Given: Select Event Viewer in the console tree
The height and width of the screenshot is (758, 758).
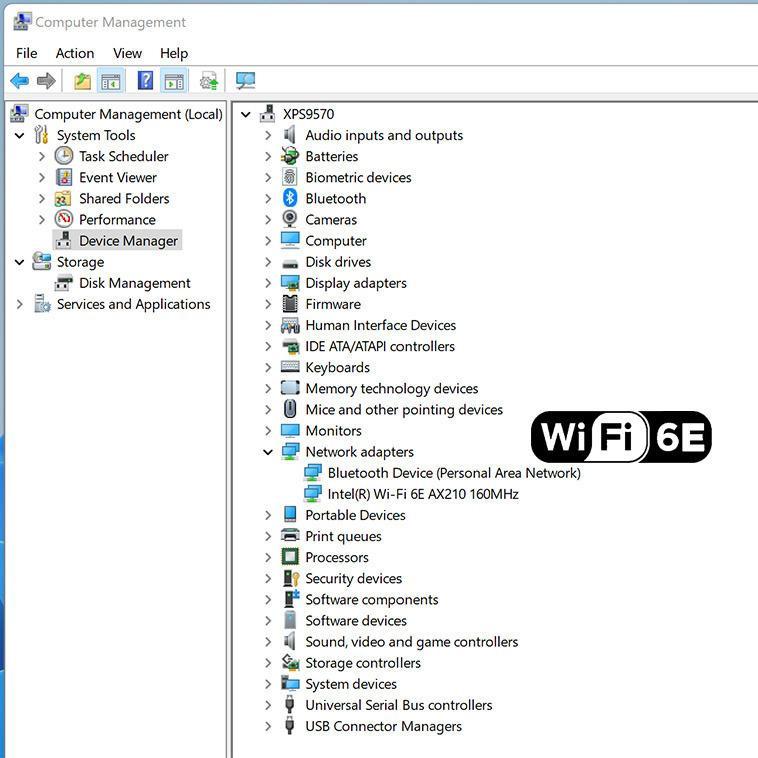Looking at the screenshot, I should coord(117,177).
